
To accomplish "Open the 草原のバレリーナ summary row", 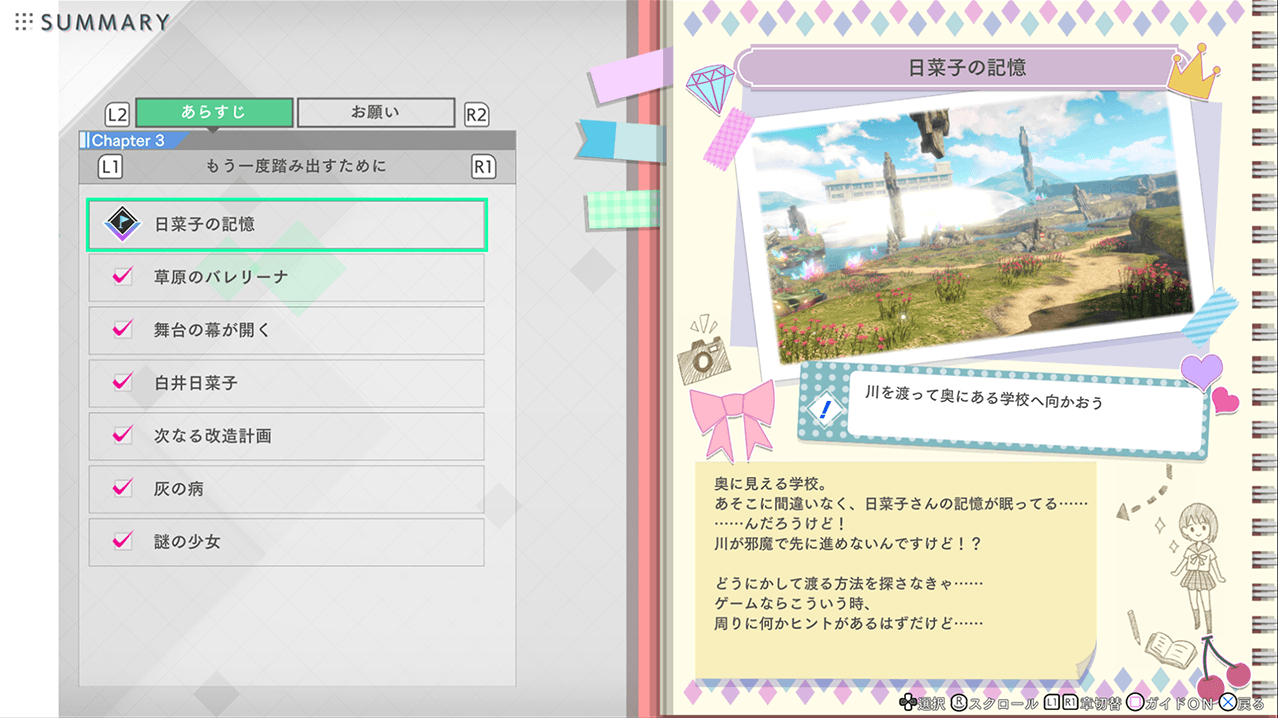I will point(287,277).
